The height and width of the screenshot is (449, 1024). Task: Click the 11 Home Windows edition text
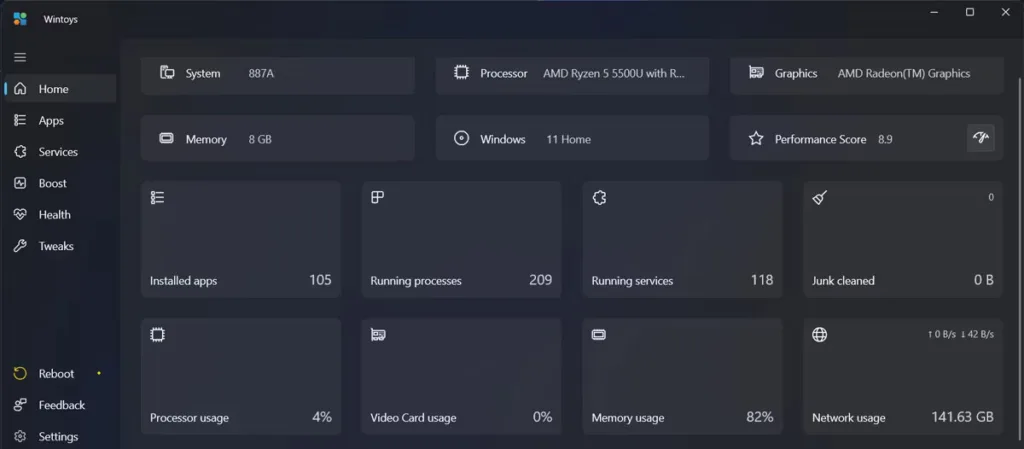pos(568,139)
